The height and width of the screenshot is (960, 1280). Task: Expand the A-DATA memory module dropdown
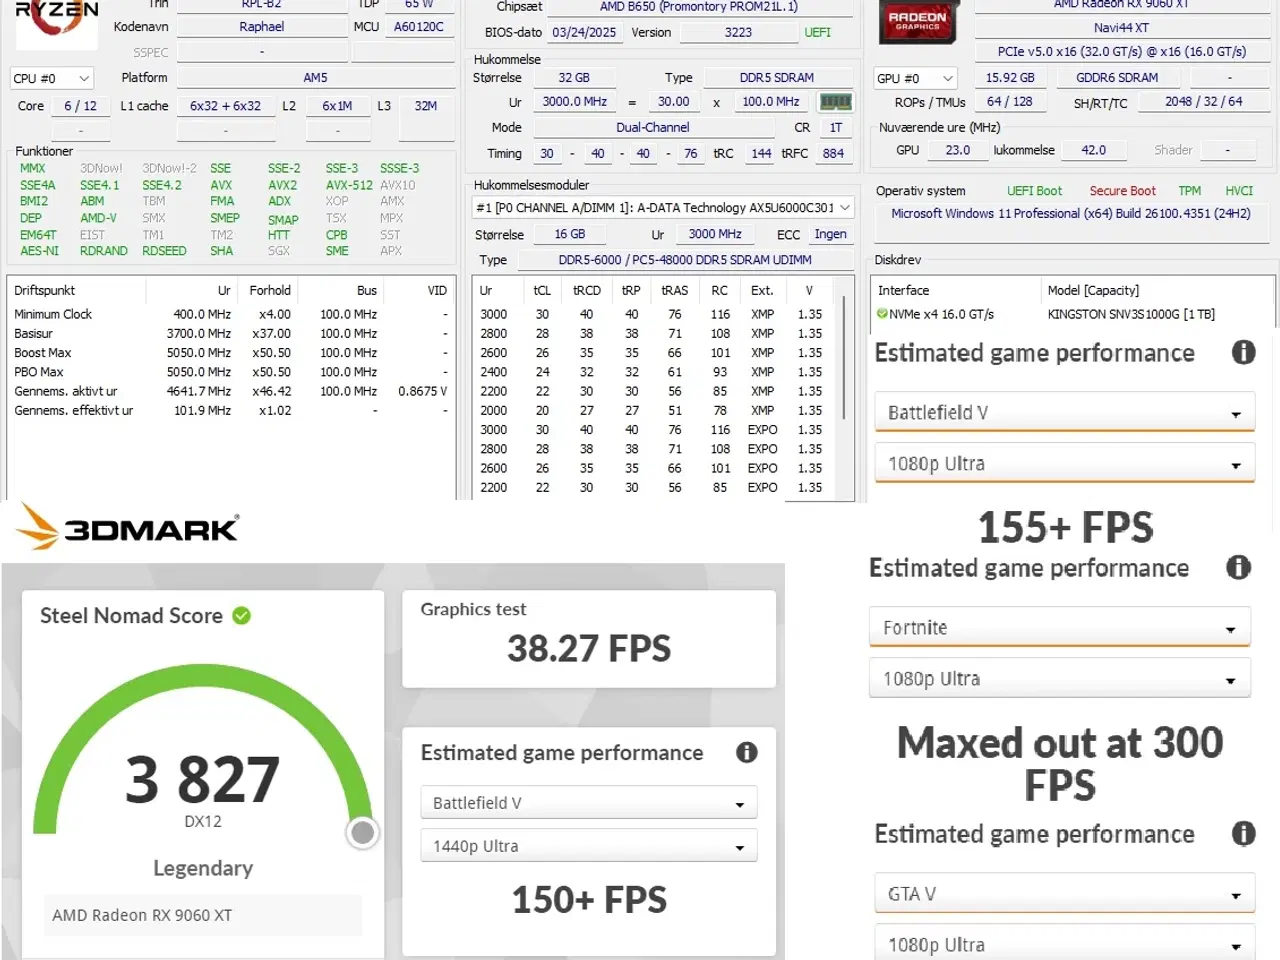click(663, 208)
